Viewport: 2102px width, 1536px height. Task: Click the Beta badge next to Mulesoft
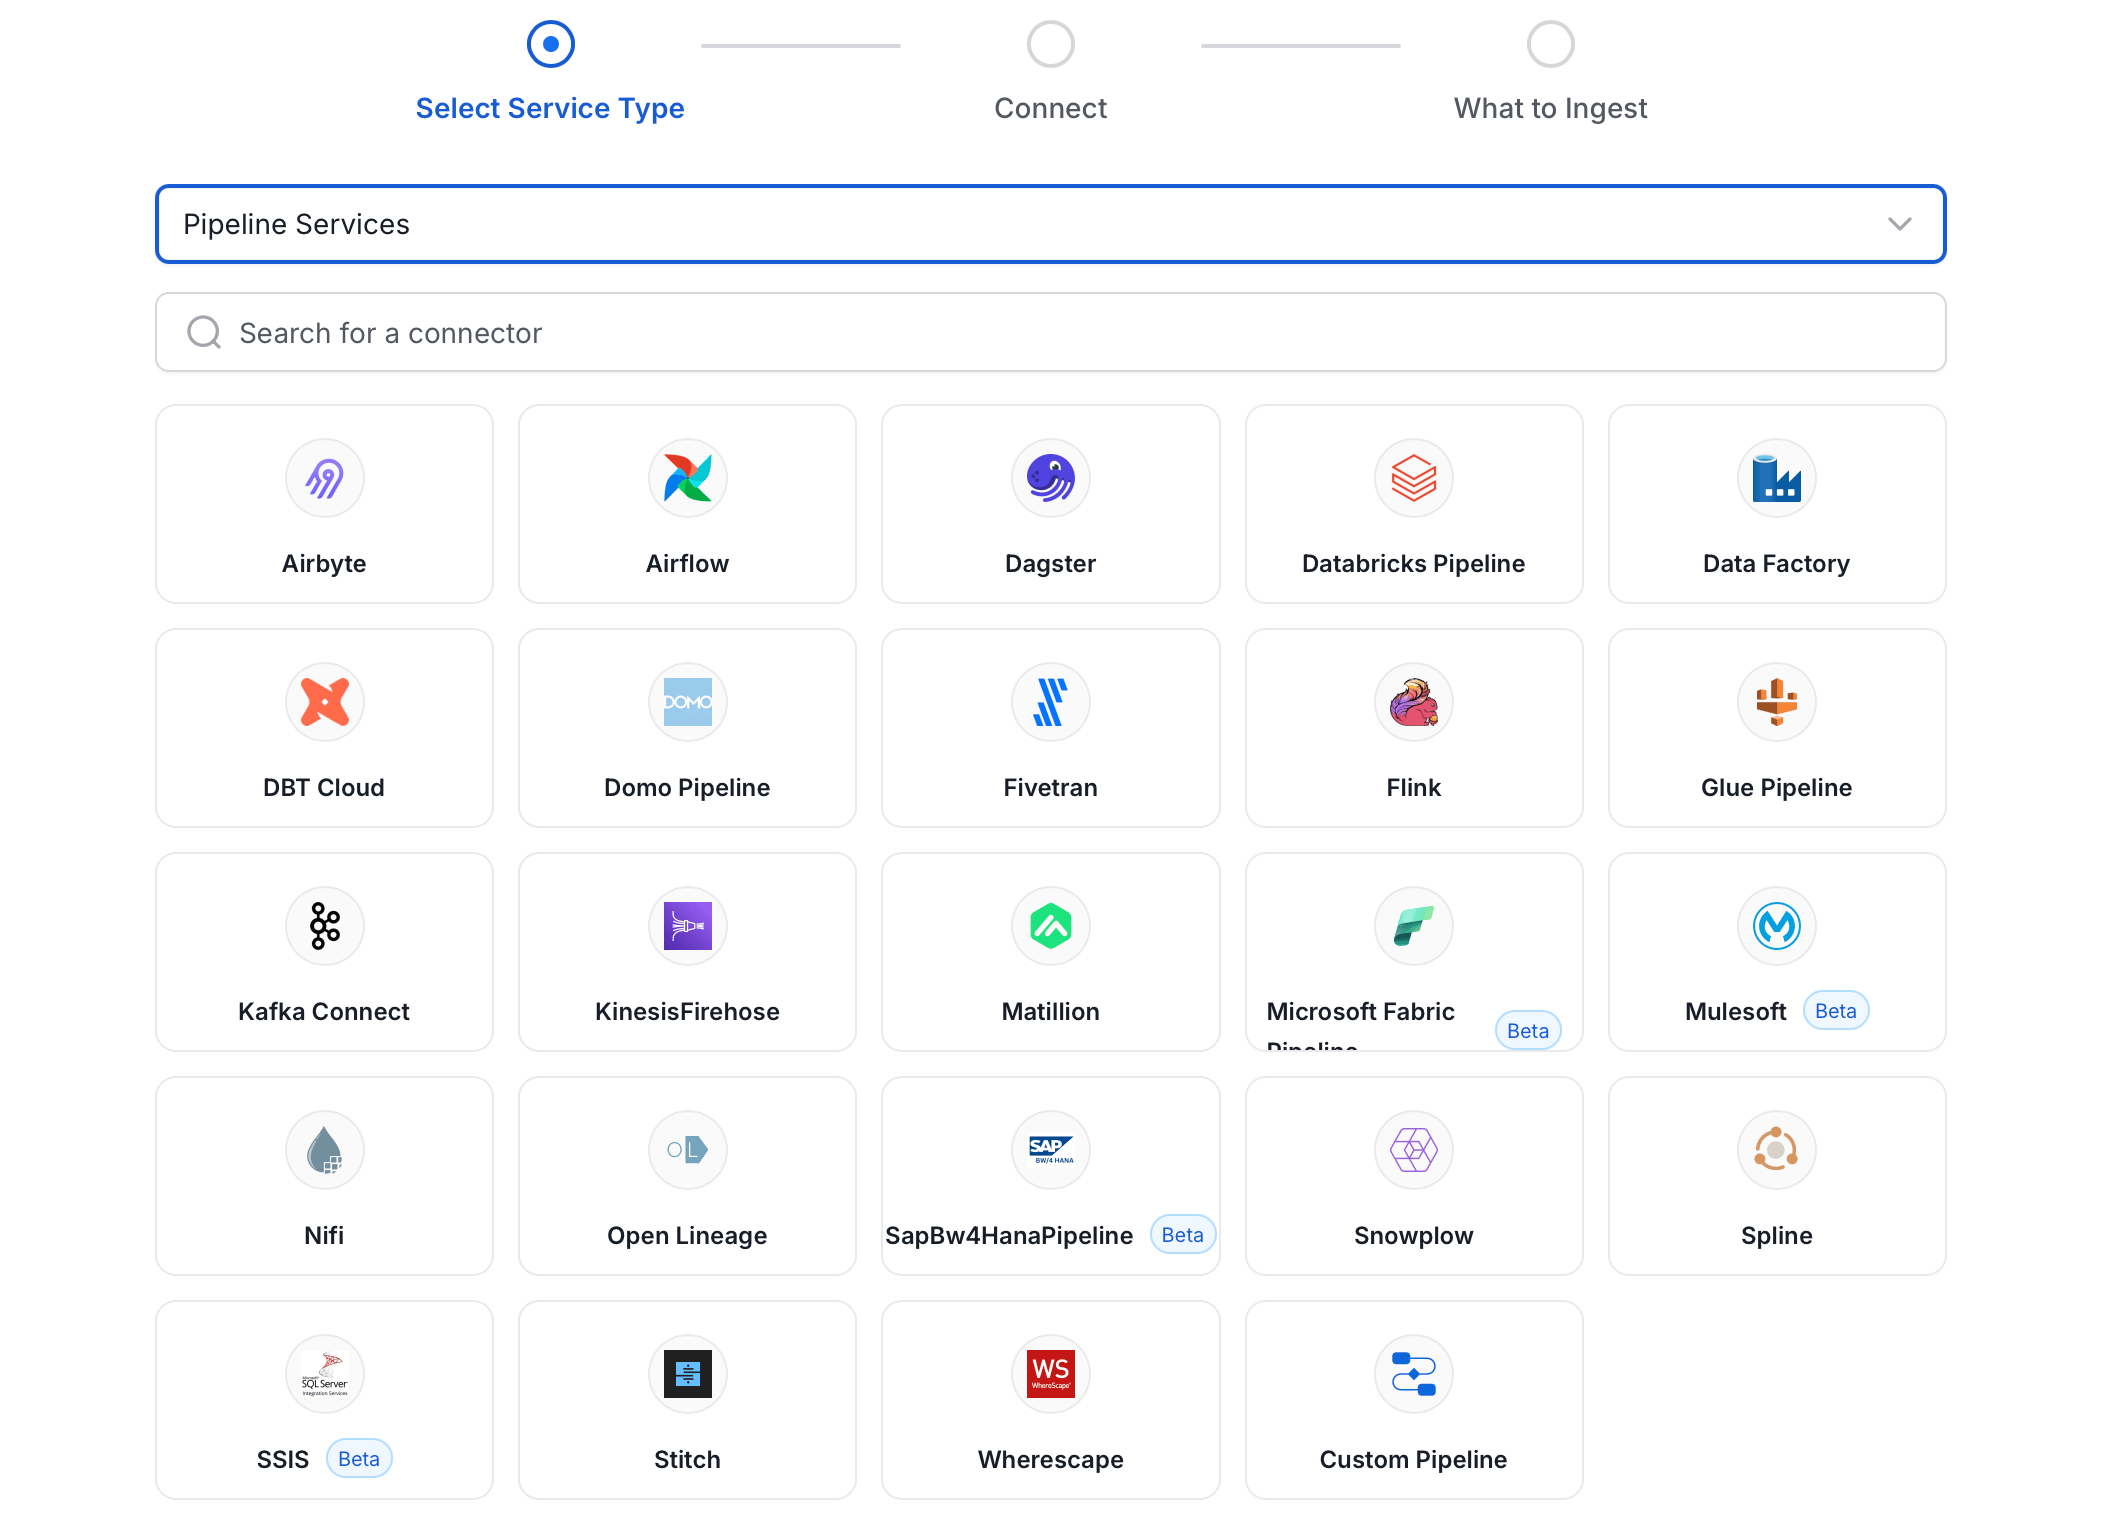coord(1836,1011)
